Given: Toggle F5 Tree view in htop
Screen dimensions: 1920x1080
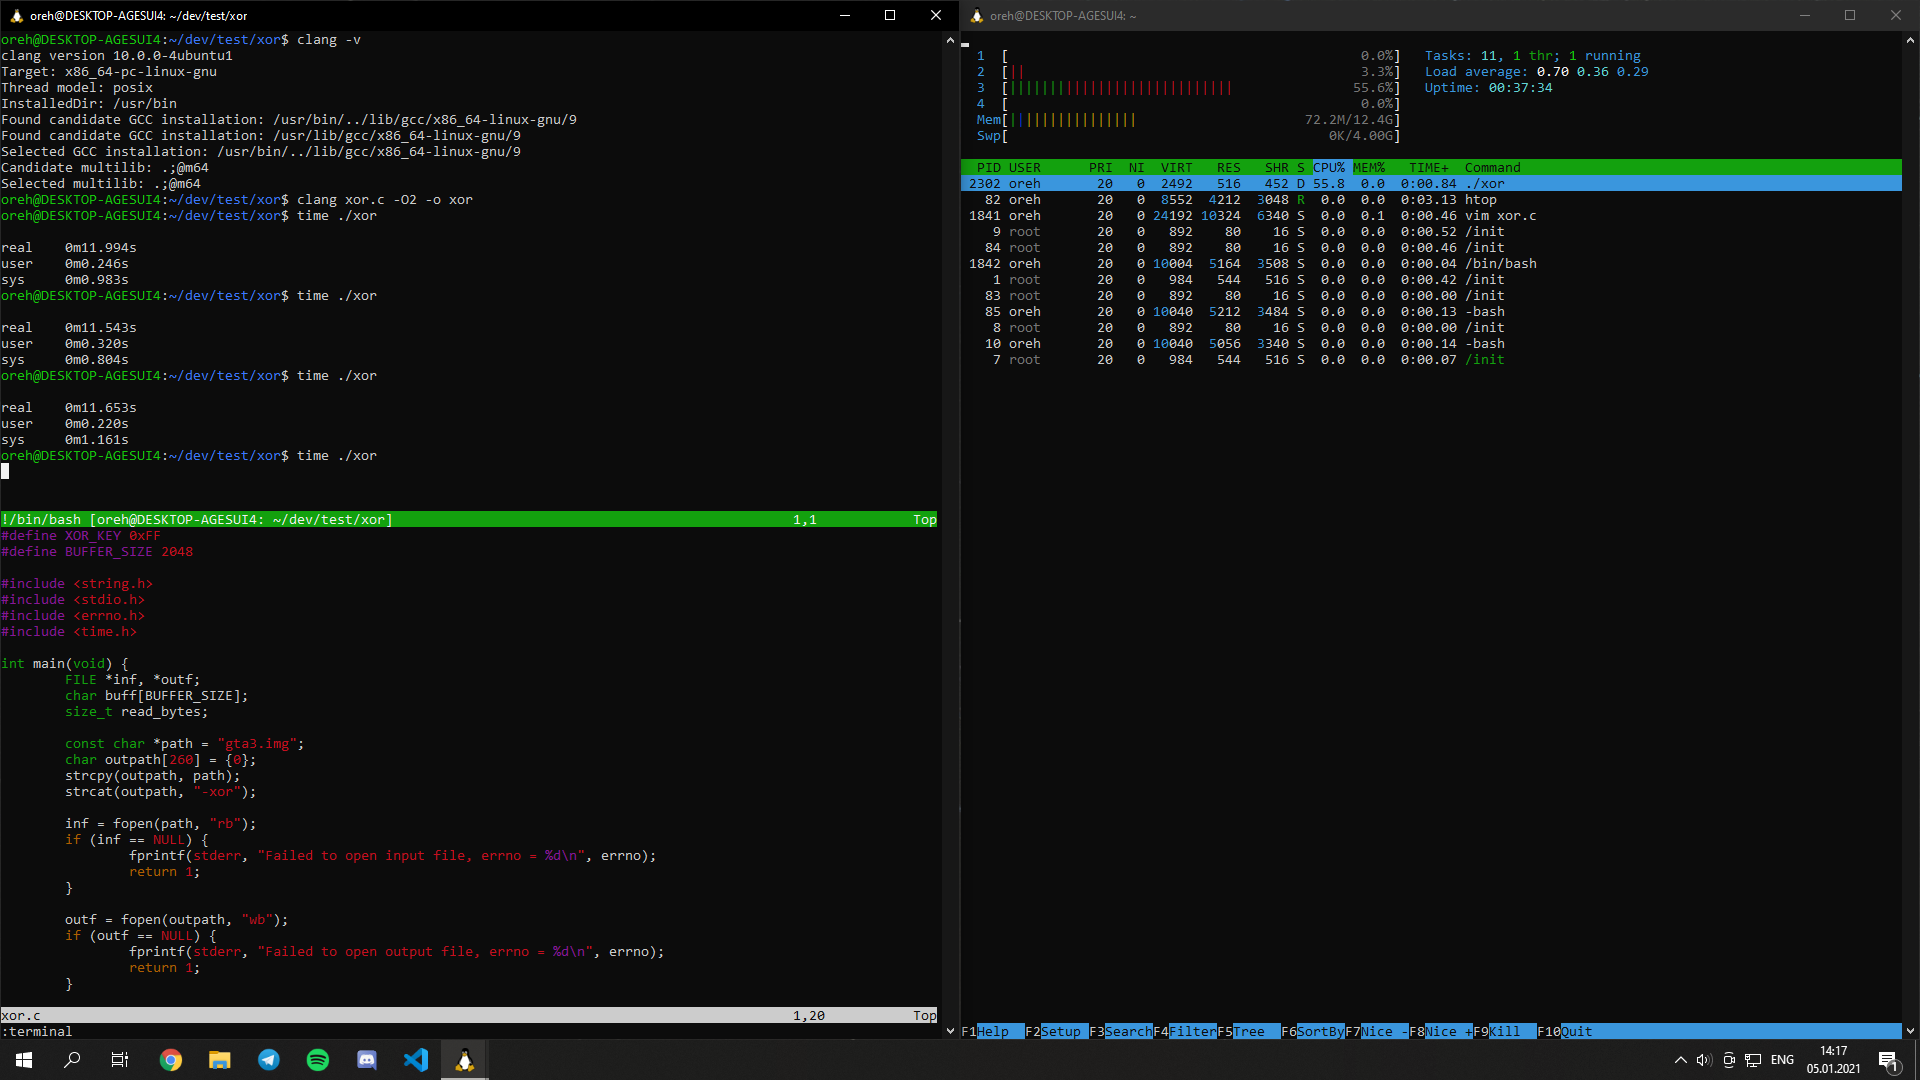Looking at the screenshot, I should click(1247, 1031).
